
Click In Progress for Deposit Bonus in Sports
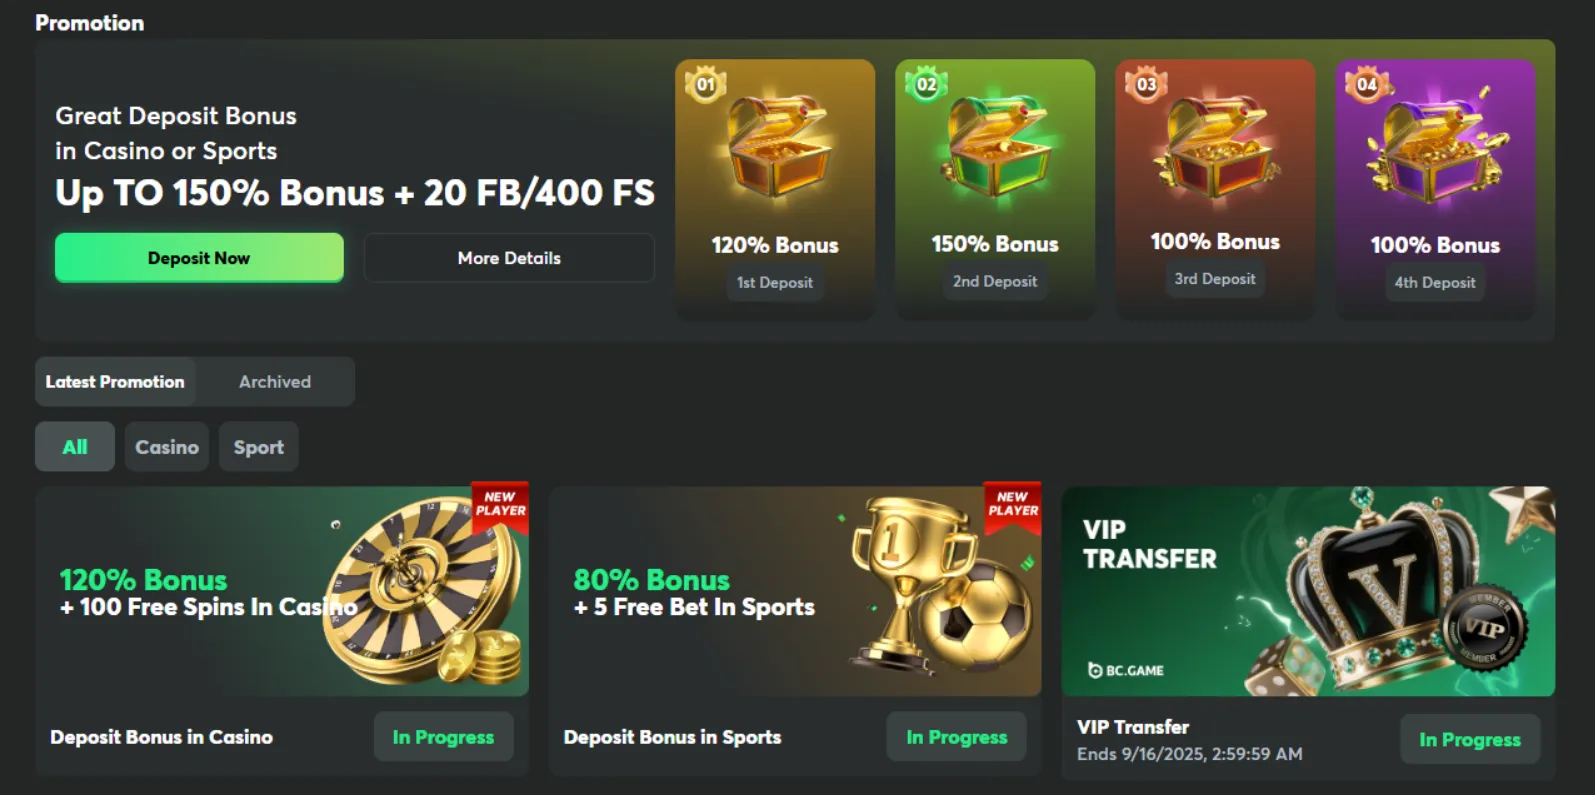[957, 737]
